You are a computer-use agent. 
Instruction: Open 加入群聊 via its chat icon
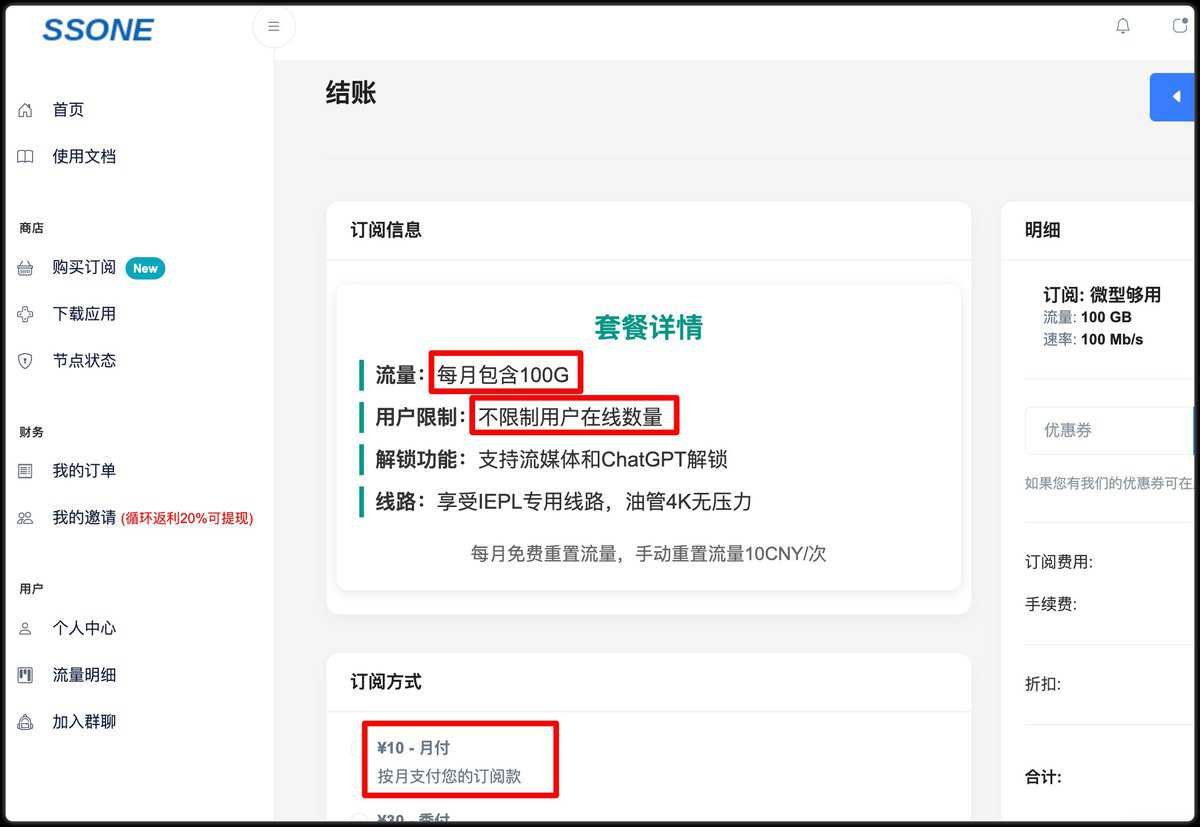coord(24,721)
